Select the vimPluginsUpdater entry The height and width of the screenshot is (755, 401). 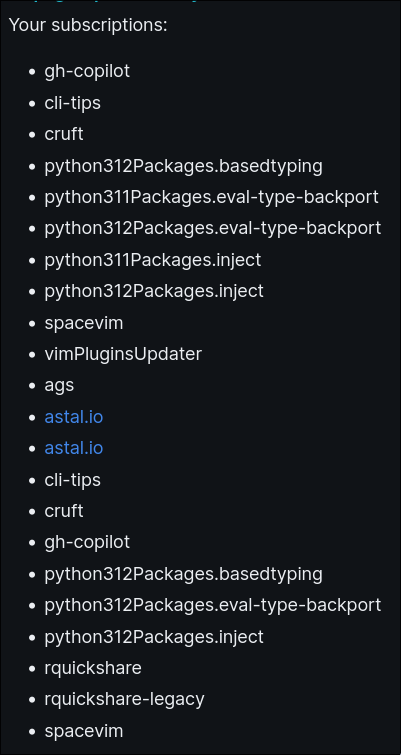click(123, 354)
